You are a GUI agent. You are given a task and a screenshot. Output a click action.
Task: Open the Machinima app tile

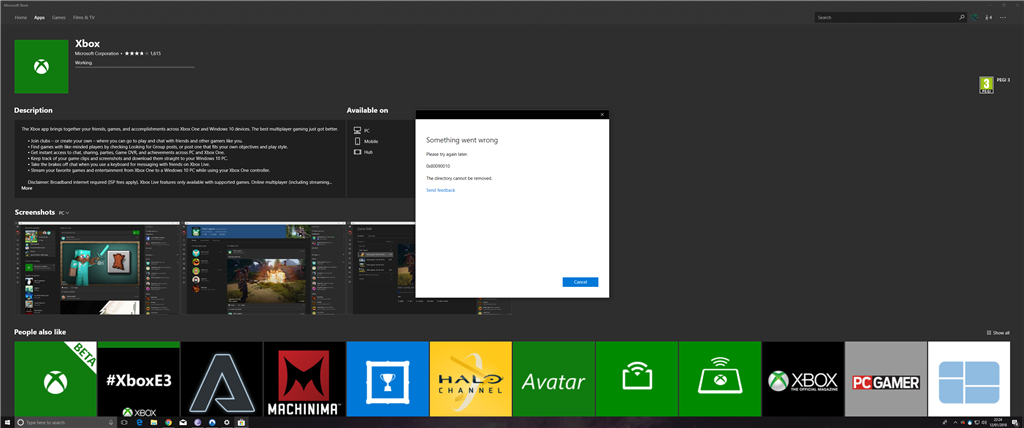[304, 378]
